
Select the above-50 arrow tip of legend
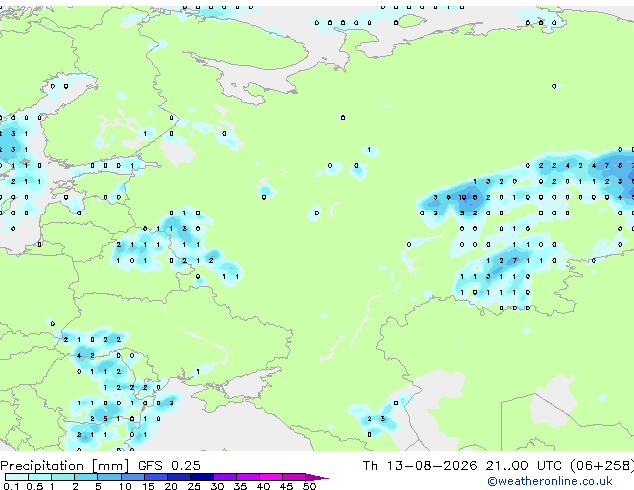click(x=317, y=477)
